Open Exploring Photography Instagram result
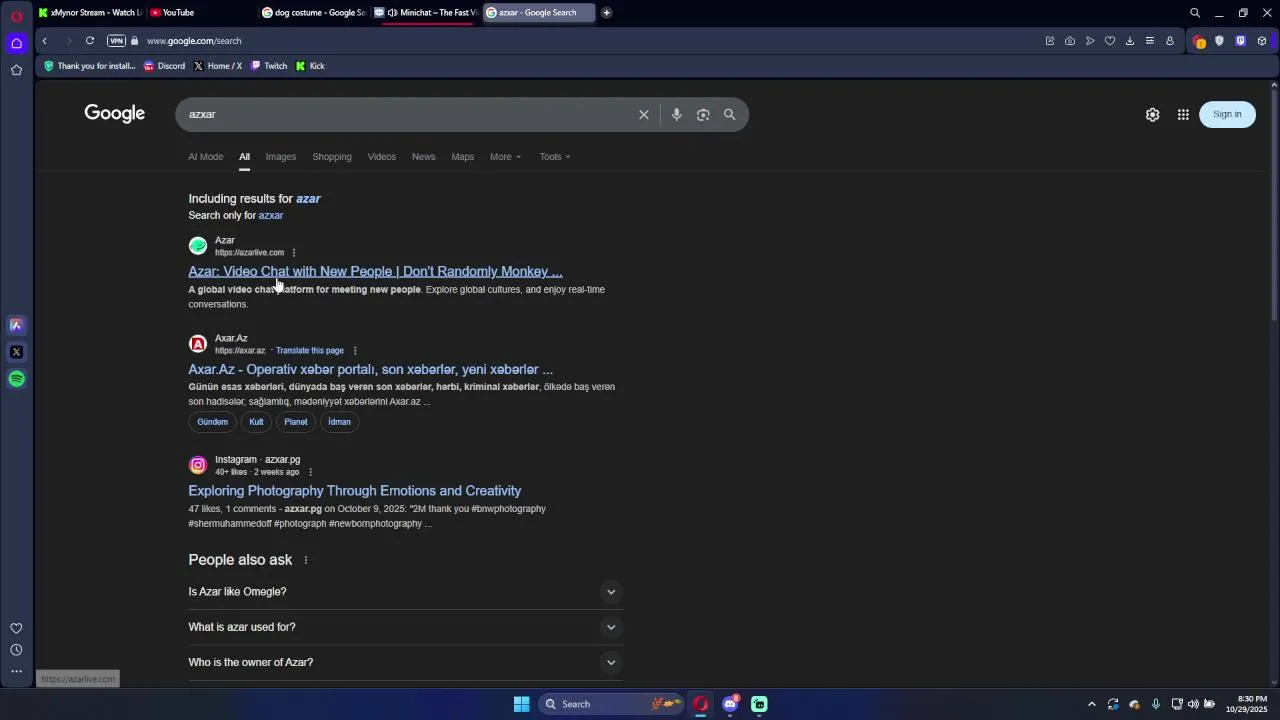The width and height of the screenshot is (1280, 720). 355,491
